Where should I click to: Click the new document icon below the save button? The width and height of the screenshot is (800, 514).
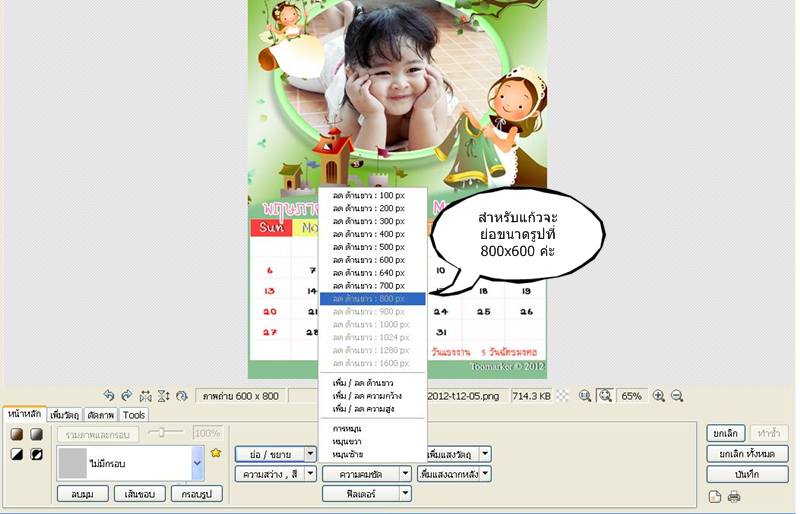pos(715,496)
